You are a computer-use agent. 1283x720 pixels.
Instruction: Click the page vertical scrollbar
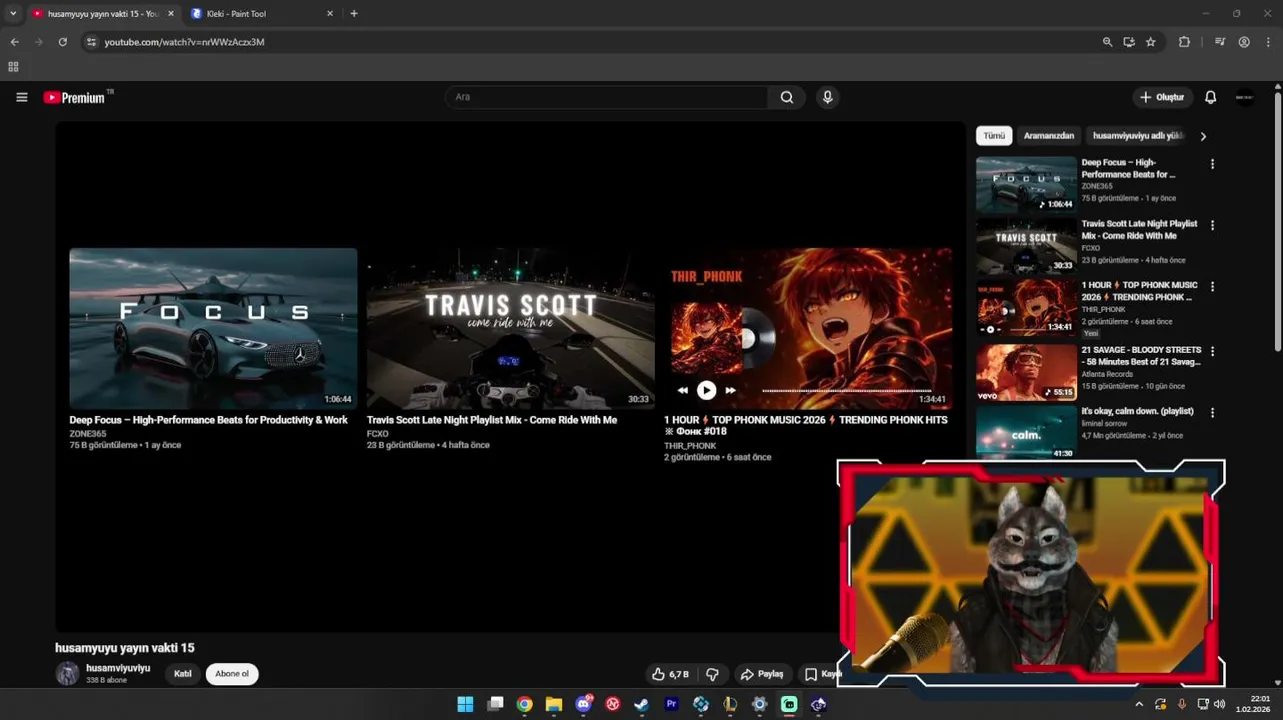click(x=1278, y=220)
